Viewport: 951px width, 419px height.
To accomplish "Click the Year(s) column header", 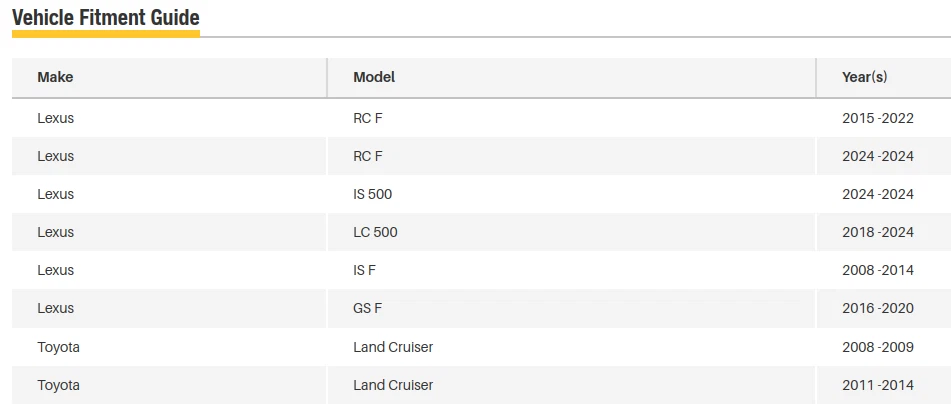I will 865,77.
